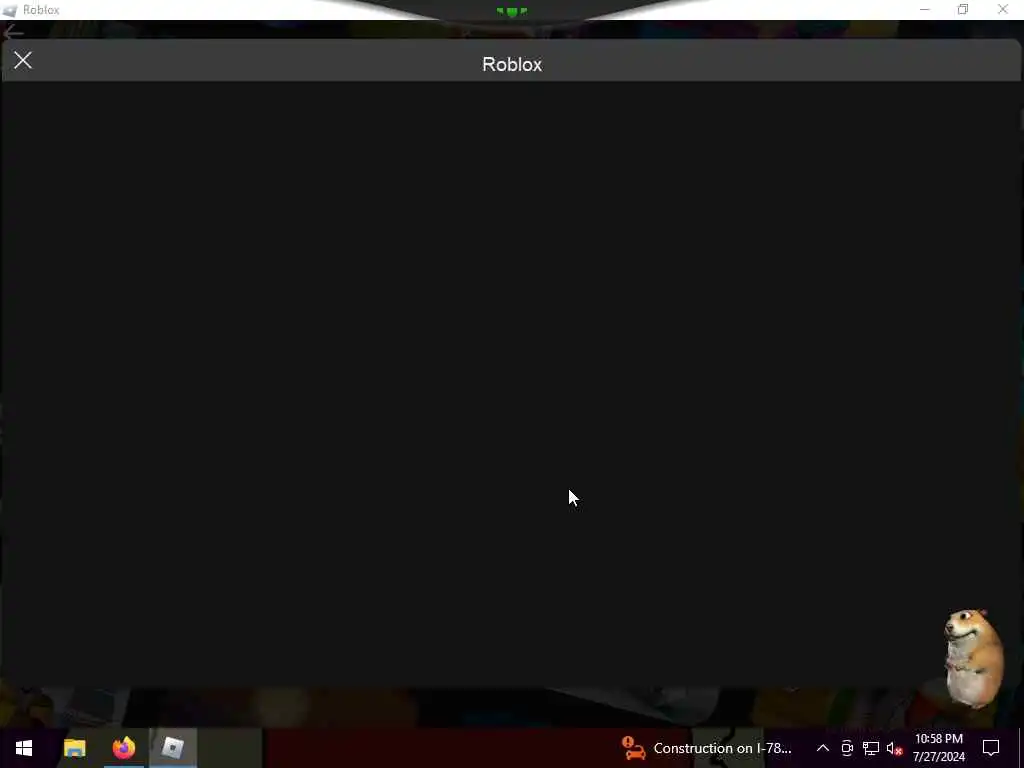Viewport: 1024px width, 768px height.
Task: Select the Roblox taskbar icon
Action: (x=173, y=748)
